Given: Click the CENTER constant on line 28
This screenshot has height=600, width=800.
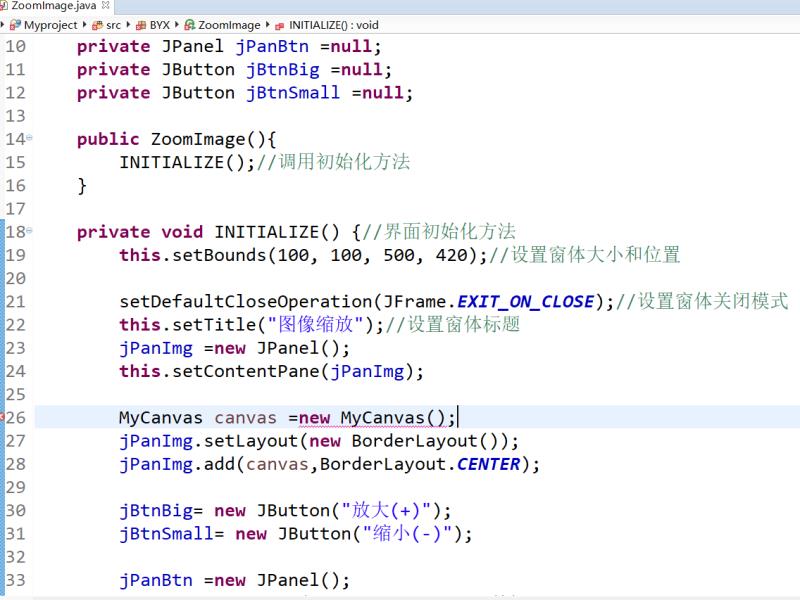Looking at the screenshot, I should click(488, 464).
